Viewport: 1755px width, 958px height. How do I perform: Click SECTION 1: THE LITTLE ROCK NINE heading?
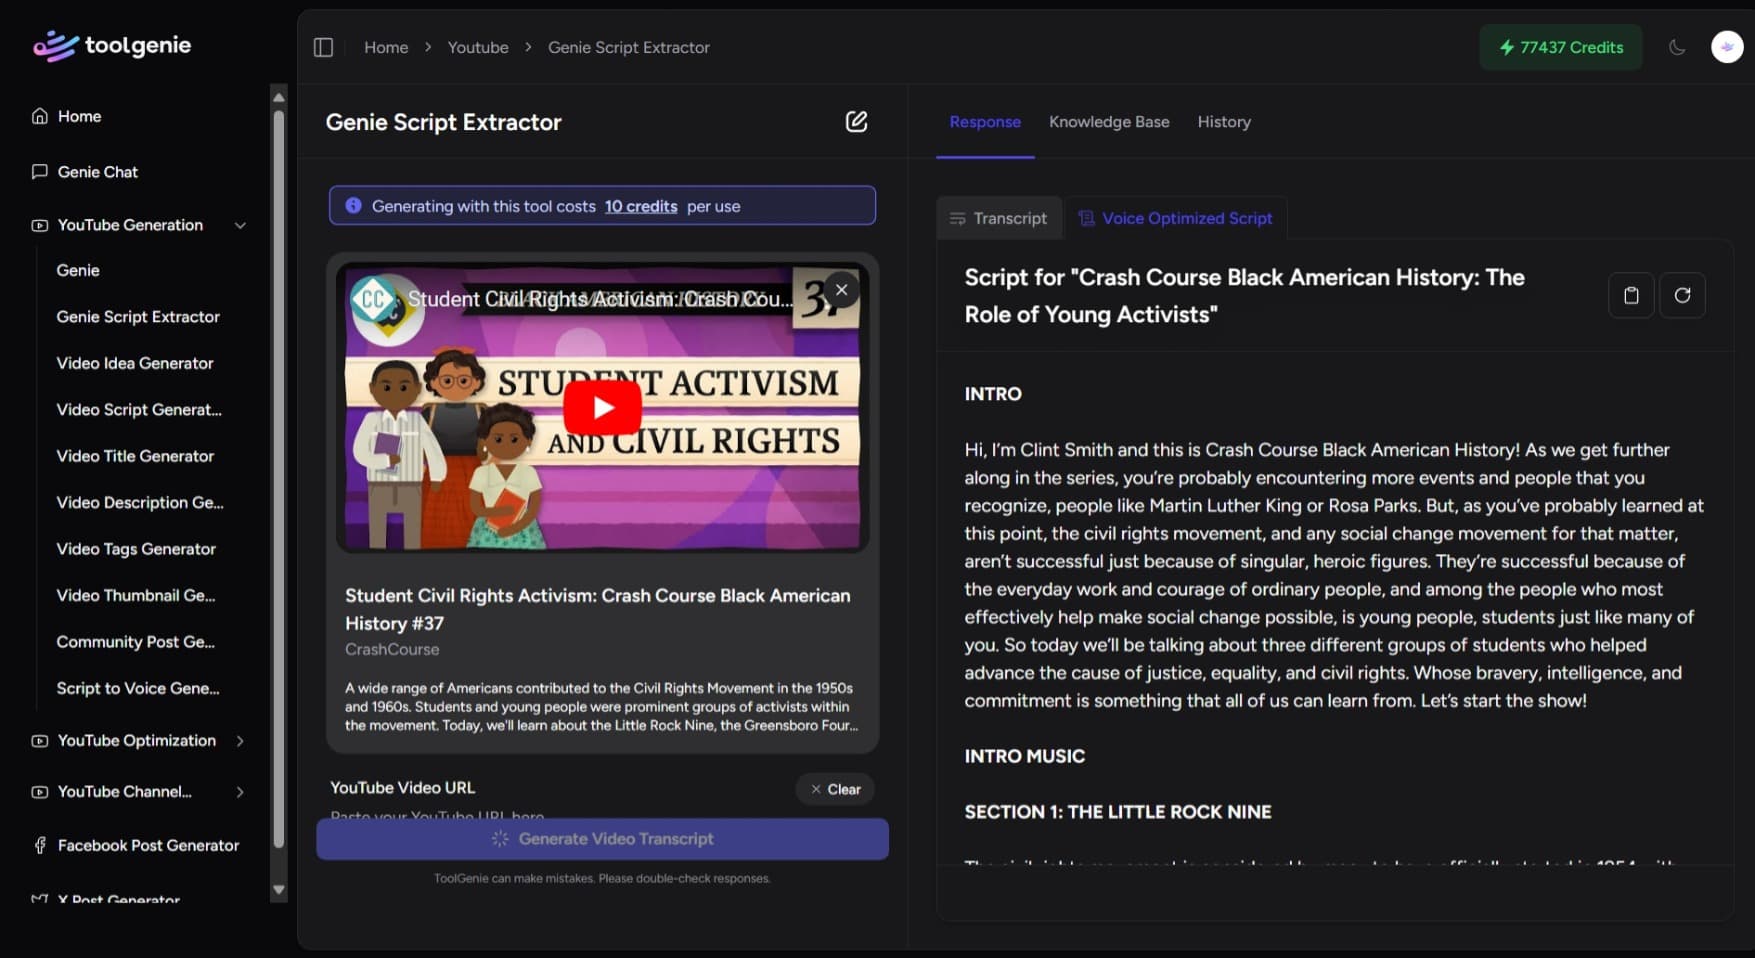point(1118,812)
